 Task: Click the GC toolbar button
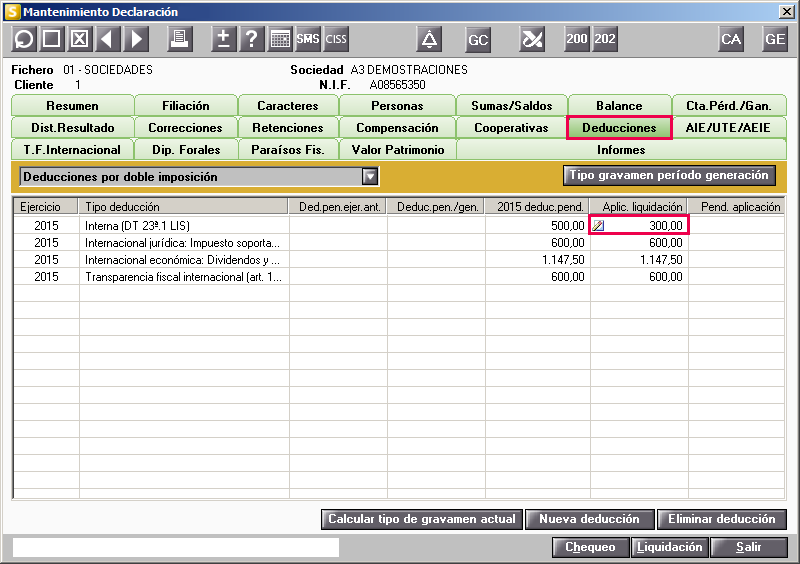478,39
